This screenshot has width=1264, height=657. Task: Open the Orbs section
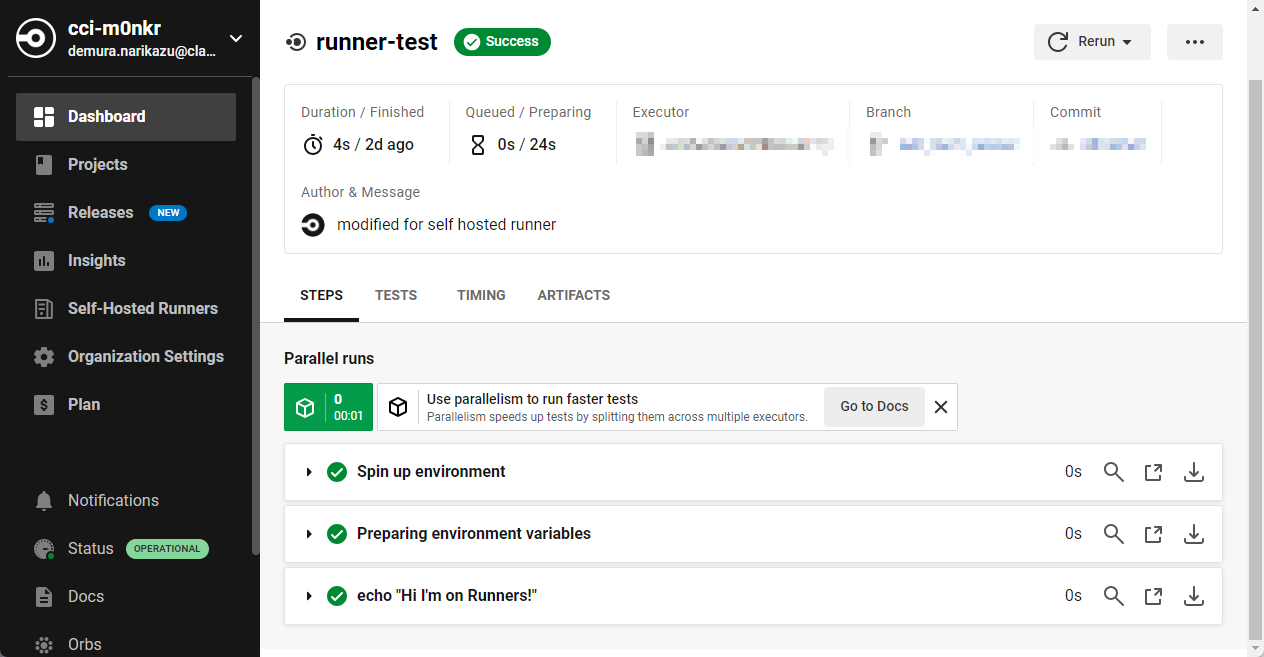click(x=85, y=644)
